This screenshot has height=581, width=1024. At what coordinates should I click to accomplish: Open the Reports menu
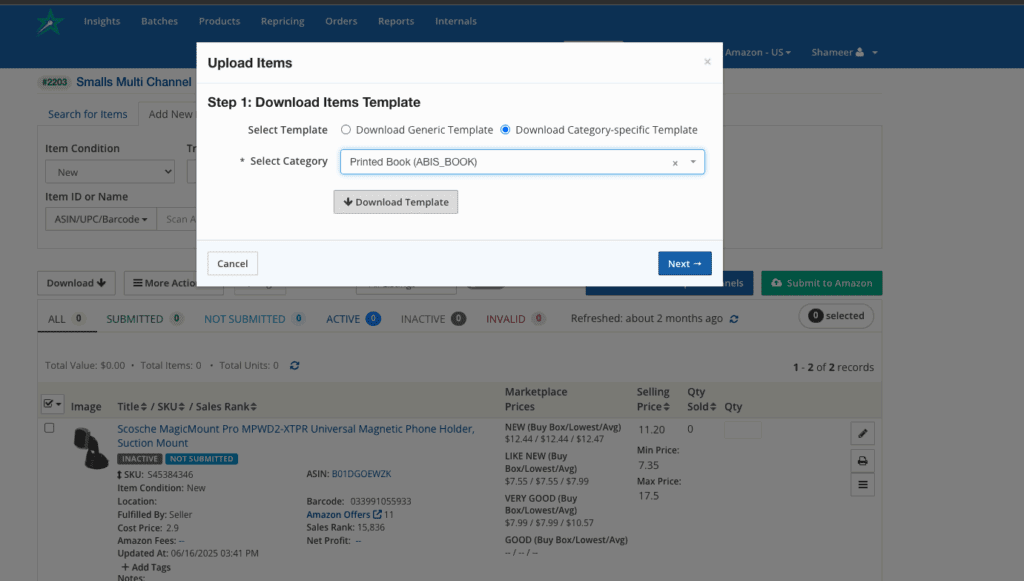click(396, 21)
